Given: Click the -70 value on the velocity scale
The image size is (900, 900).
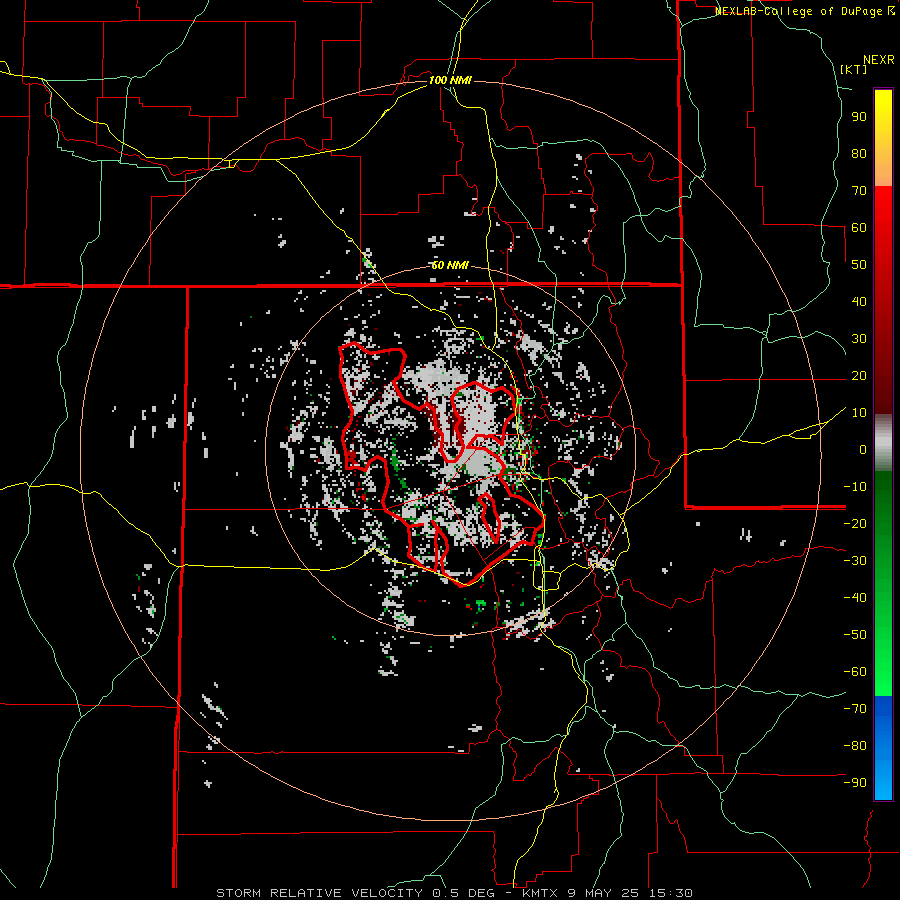Looking at the screenshot, I should pos(855,709).
